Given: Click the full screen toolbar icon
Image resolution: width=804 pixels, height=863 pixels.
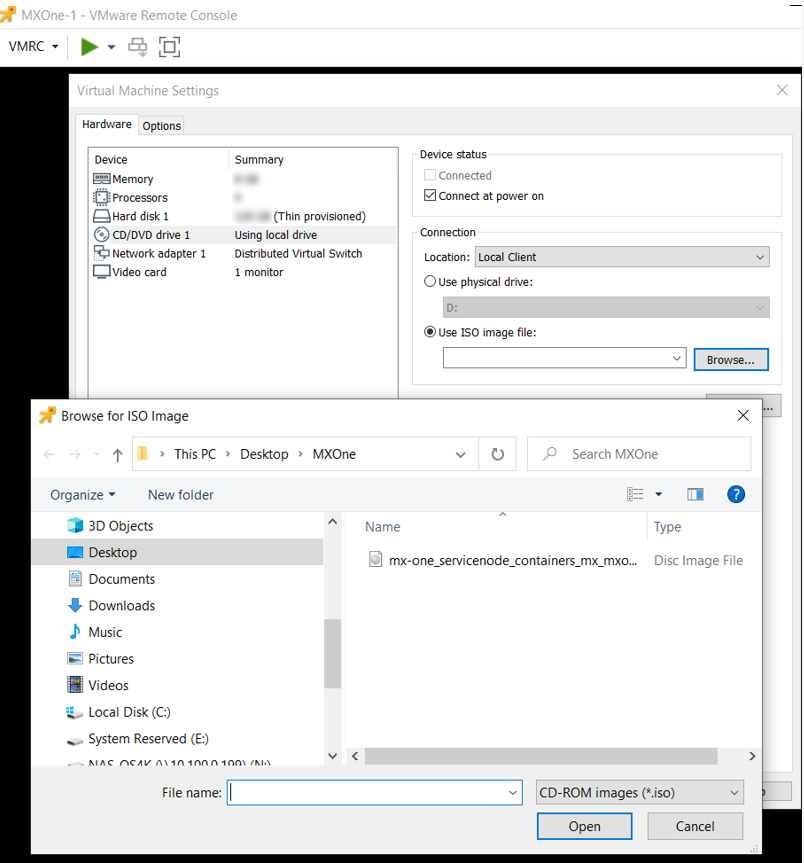Looking at the screenshot, I should tap(169, 47).
